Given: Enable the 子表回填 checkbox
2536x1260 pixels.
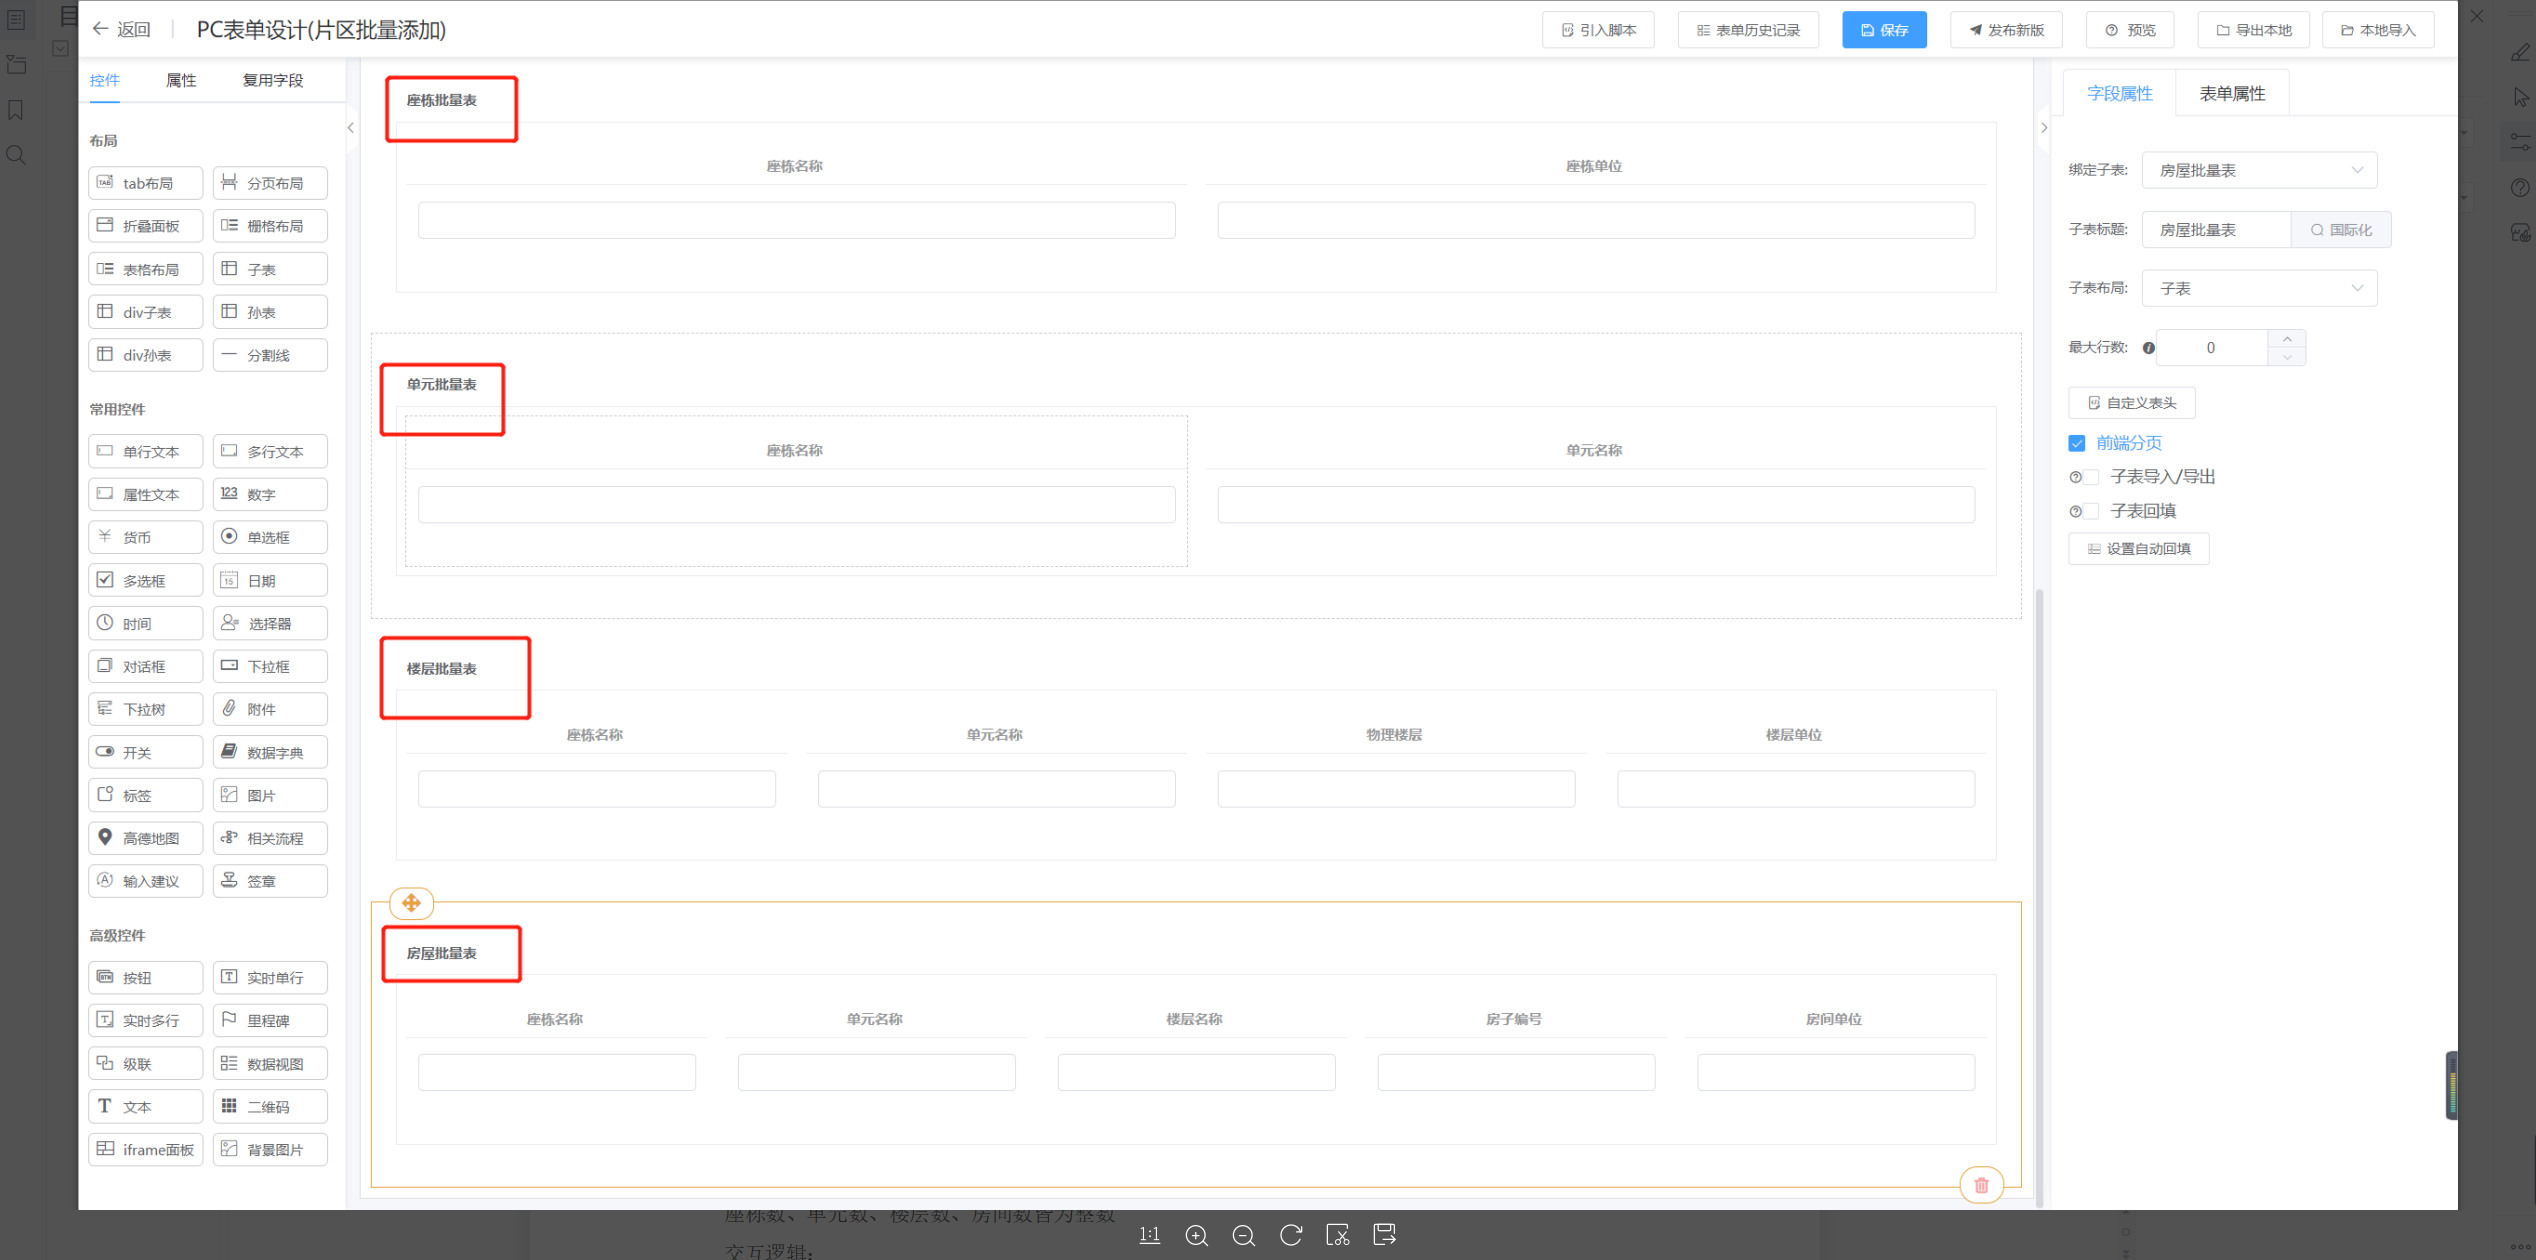Looking at the screenshot, I should 2091,511.
